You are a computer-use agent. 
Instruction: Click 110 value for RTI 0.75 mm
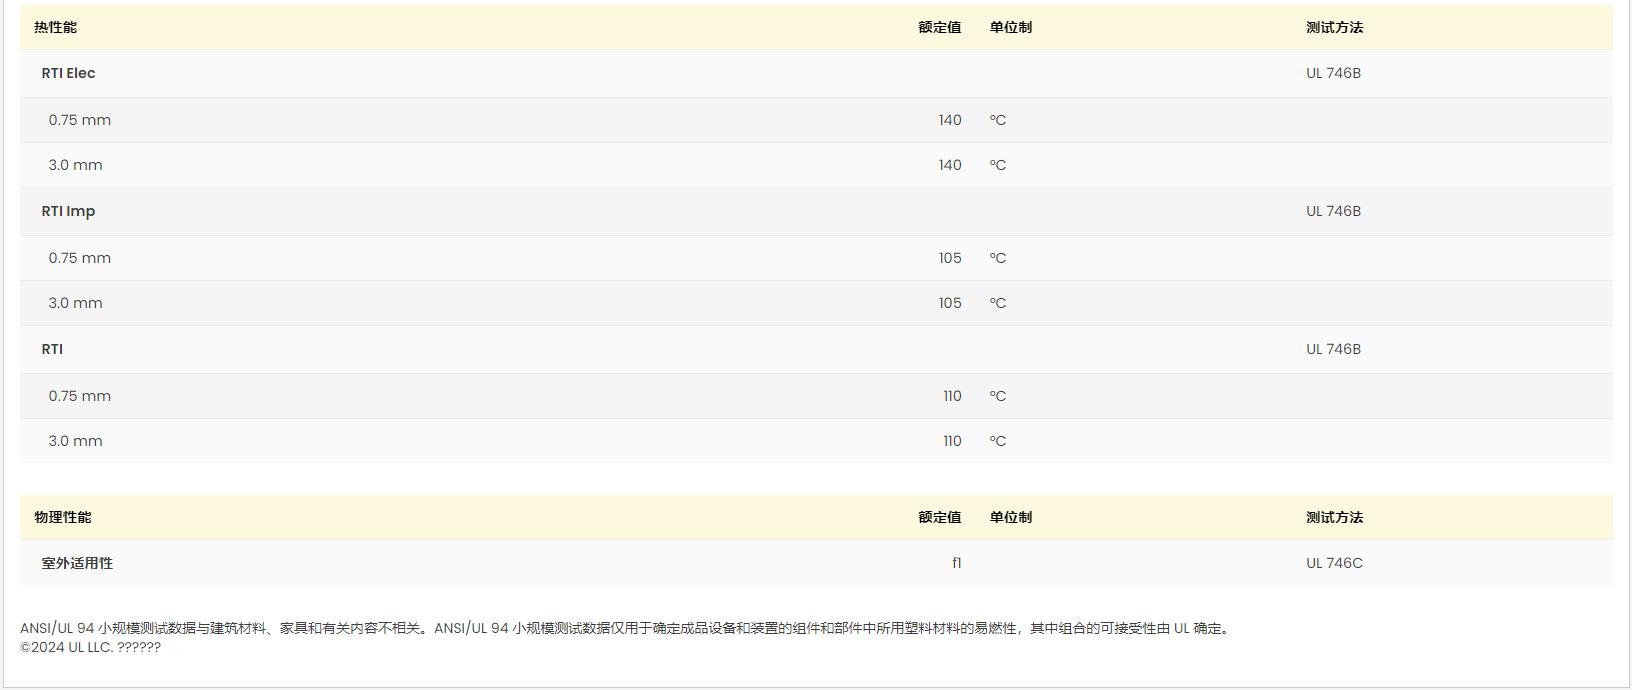coord(952,396)
